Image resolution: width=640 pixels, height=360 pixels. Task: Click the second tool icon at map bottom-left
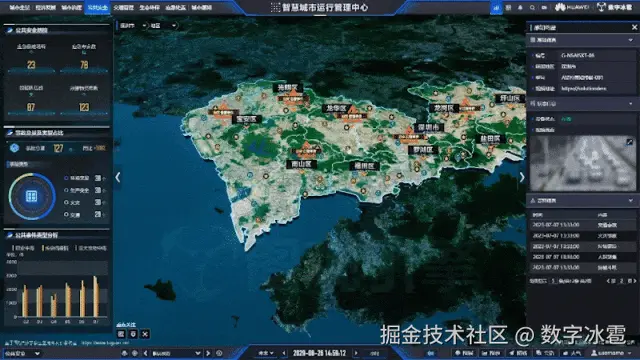[x=133, y=334]
